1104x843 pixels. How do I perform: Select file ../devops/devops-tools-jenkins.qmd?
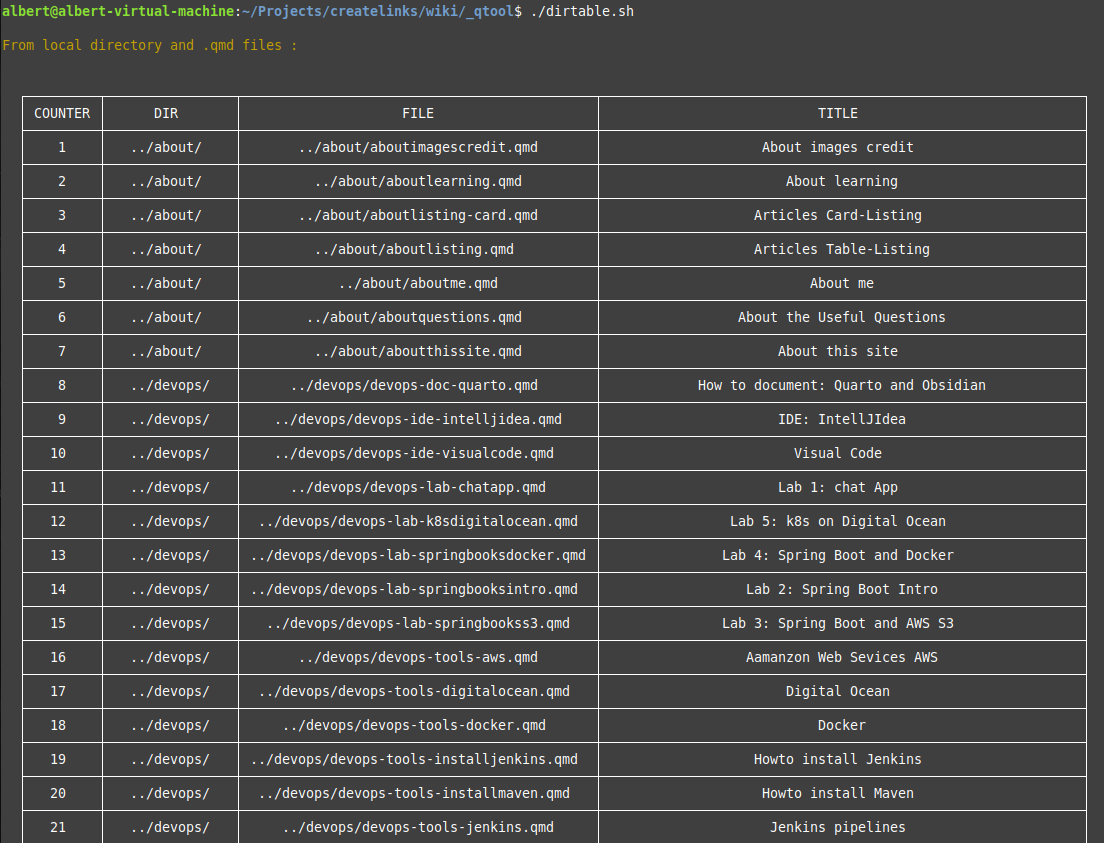pyautogui.click(x=418, y=827)
